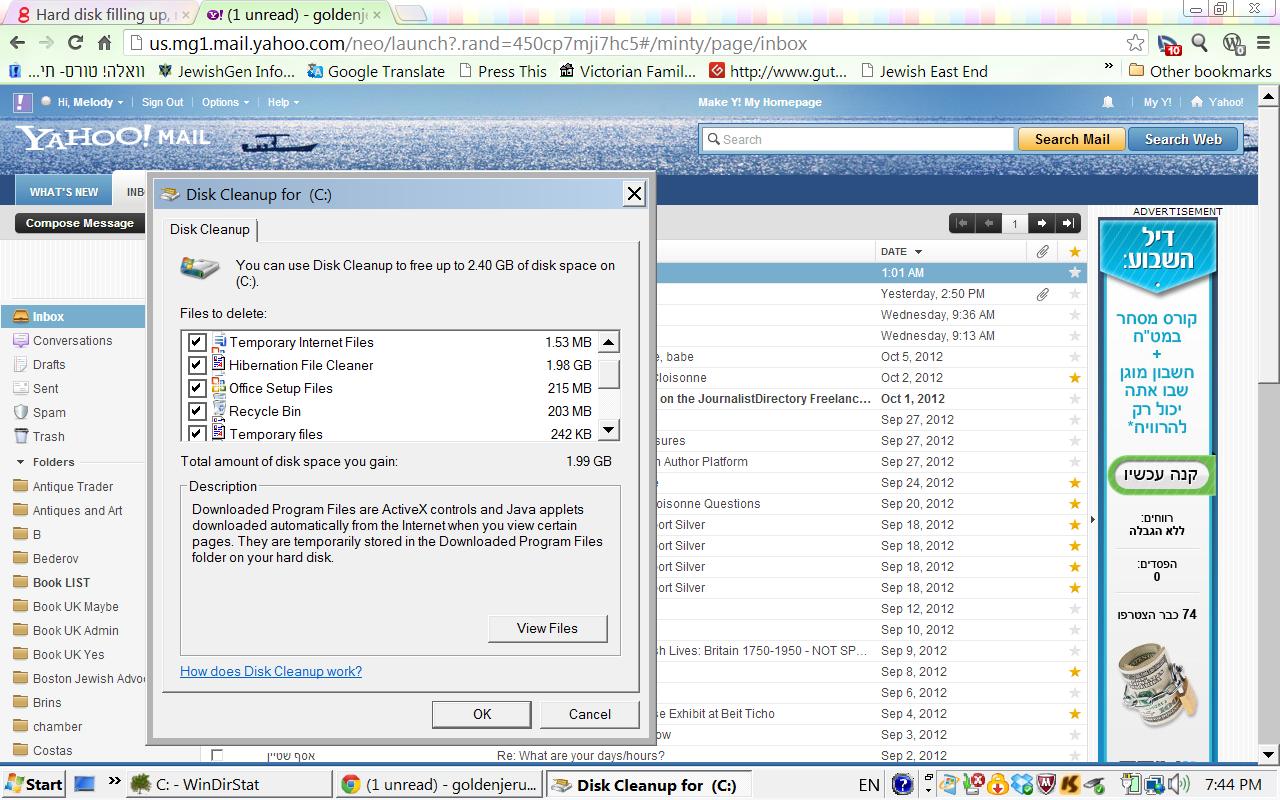The image size is (1280, 800).
Task: Go to next page of emails
Action: 1041,223
